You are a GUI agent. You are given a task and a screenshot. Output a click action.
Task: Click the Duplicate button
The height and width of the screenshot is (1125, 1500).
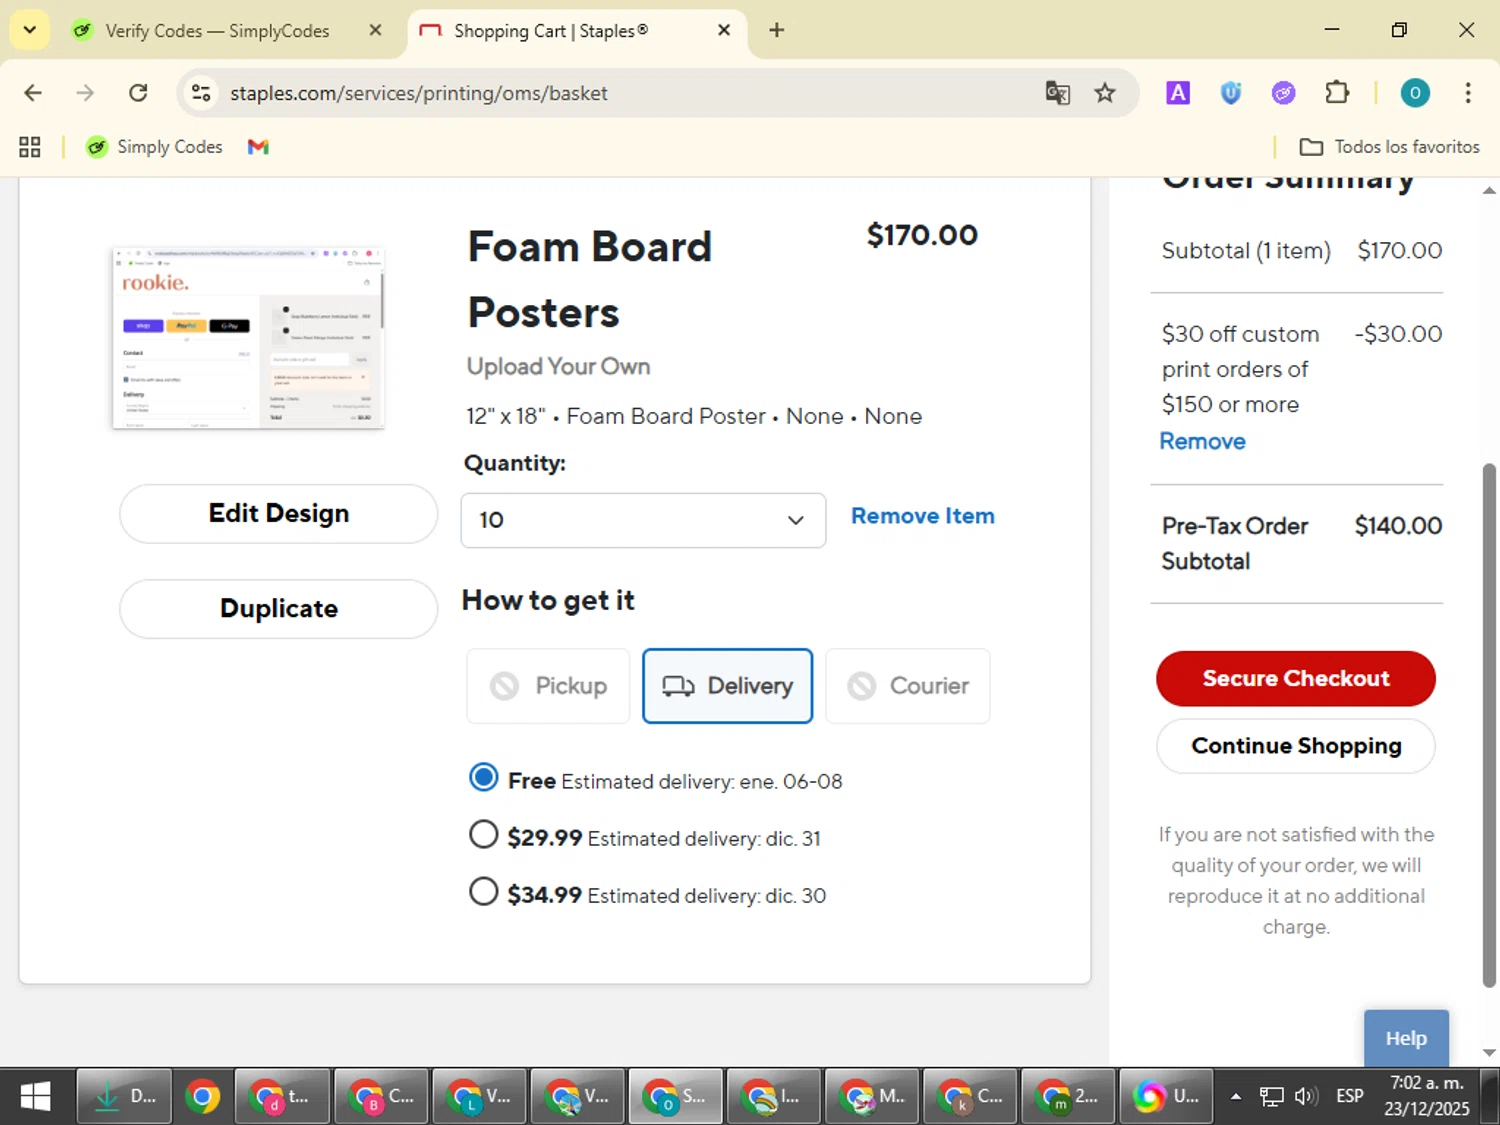tap(279, 609)
